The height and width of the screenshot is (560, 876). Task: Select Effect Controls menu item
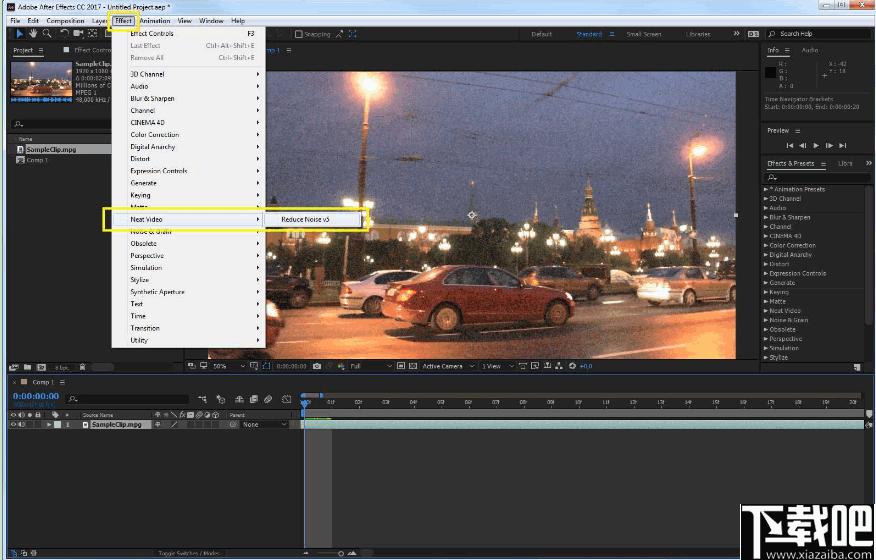coord(188,34)
